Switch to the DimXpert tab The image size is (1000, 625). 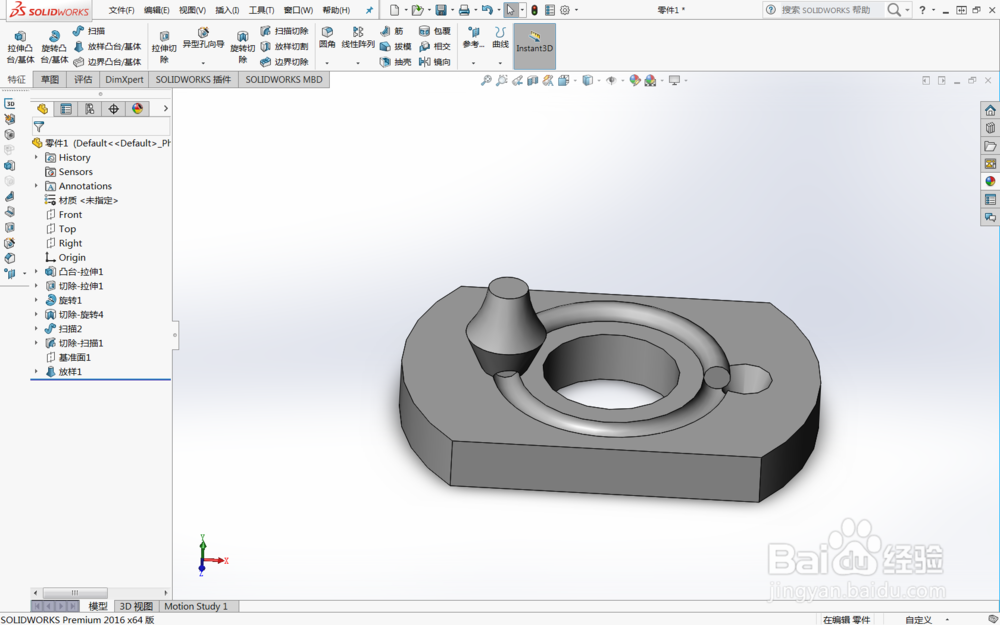[124, 80]
